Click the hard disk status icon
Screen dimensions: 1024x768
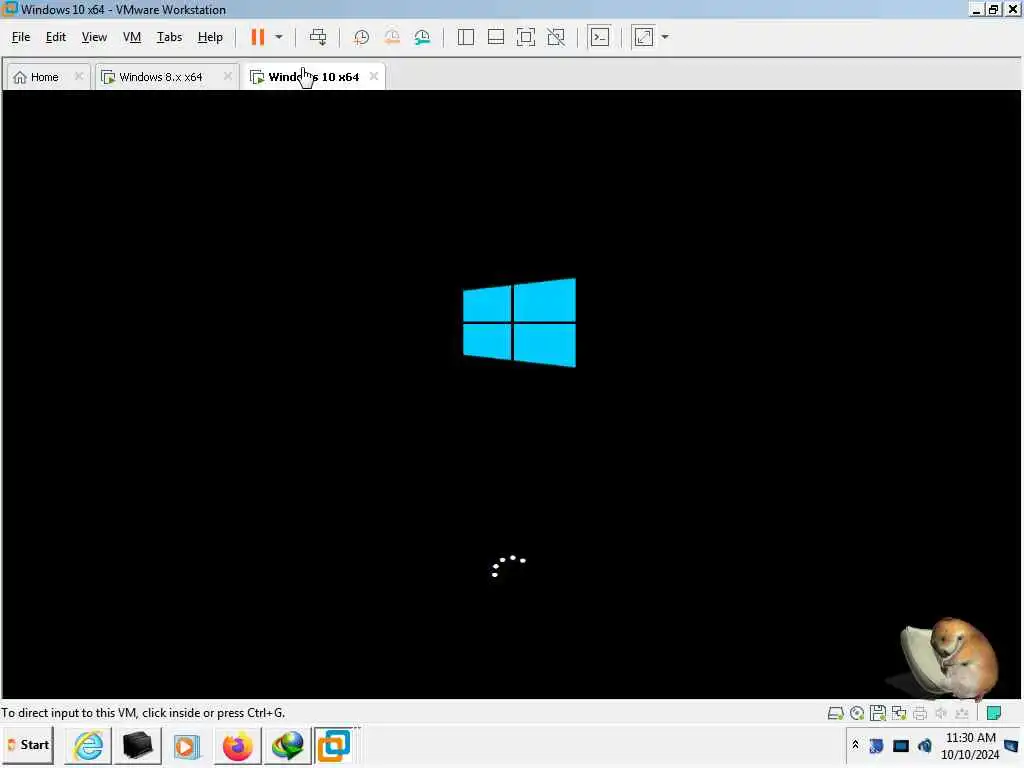835,713
